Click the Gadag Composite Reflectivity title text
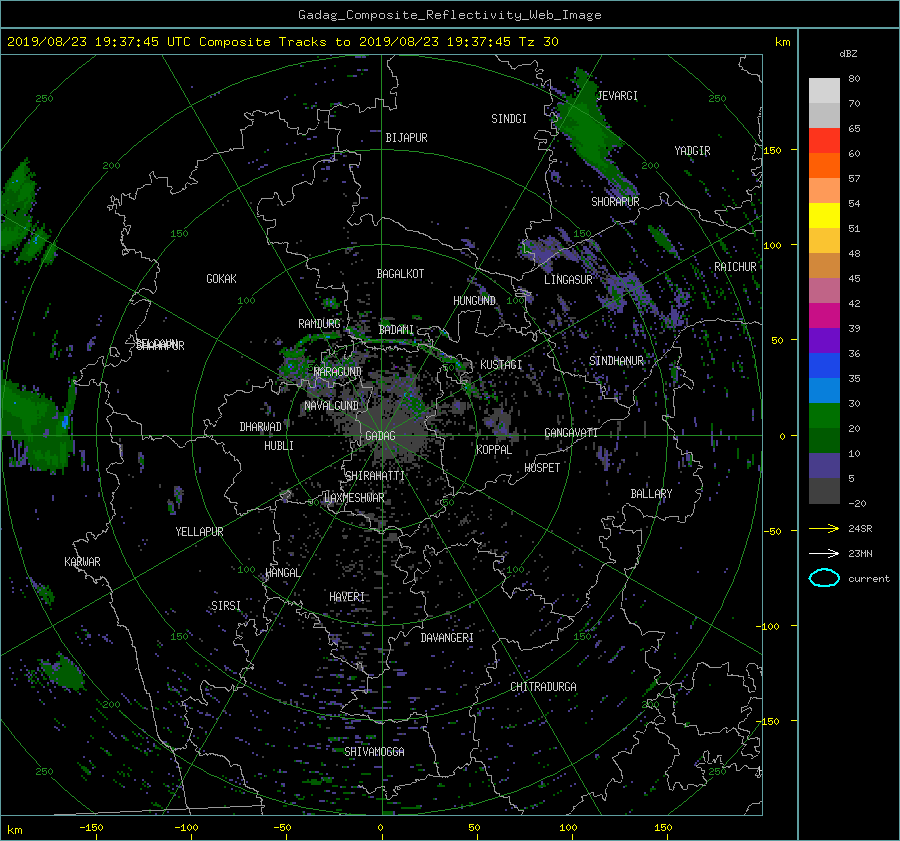 pyautogui.click(x=449, y=14)
